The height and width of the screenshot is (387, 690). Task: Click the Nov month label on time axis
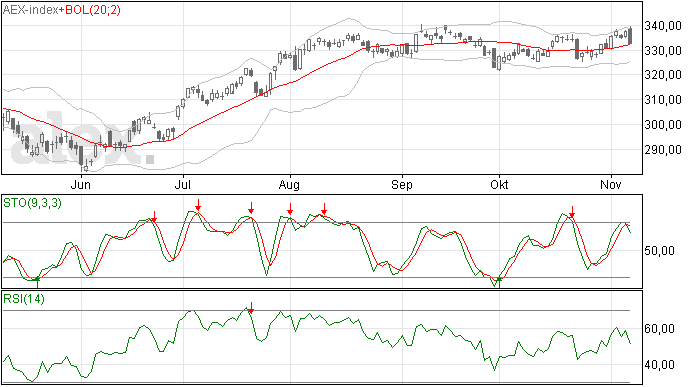tap(611, 184)
